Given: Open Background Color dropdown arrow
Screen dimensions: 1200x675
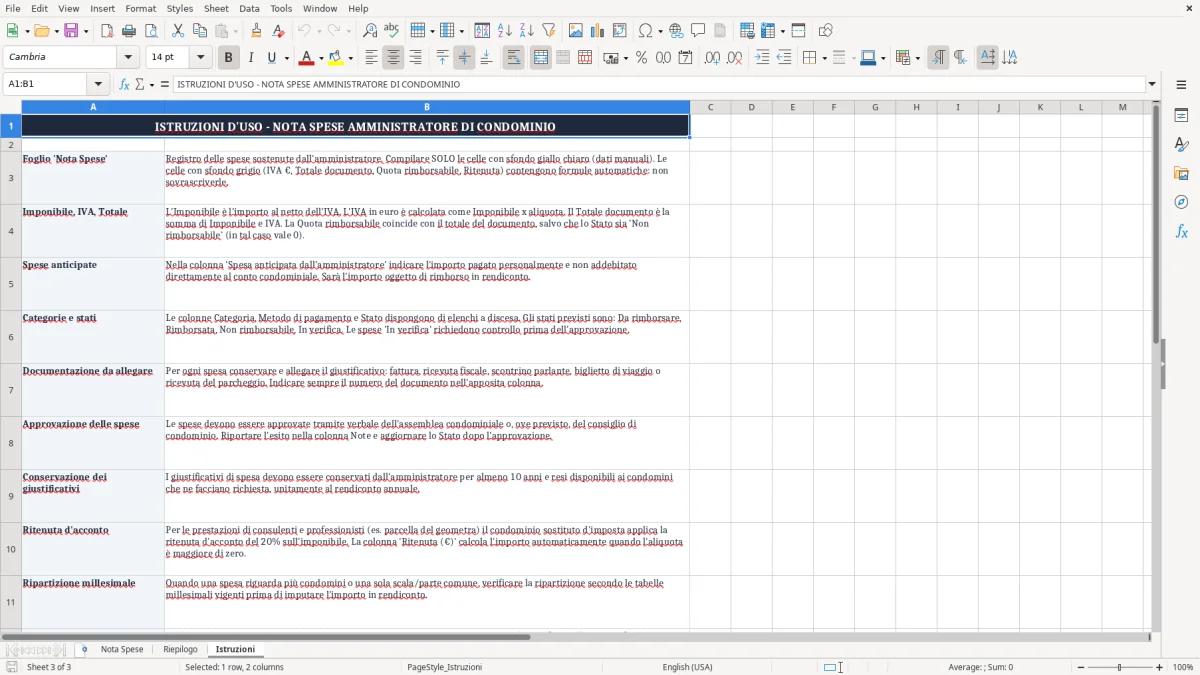Looking at the screenshot, I should (352, 58).
